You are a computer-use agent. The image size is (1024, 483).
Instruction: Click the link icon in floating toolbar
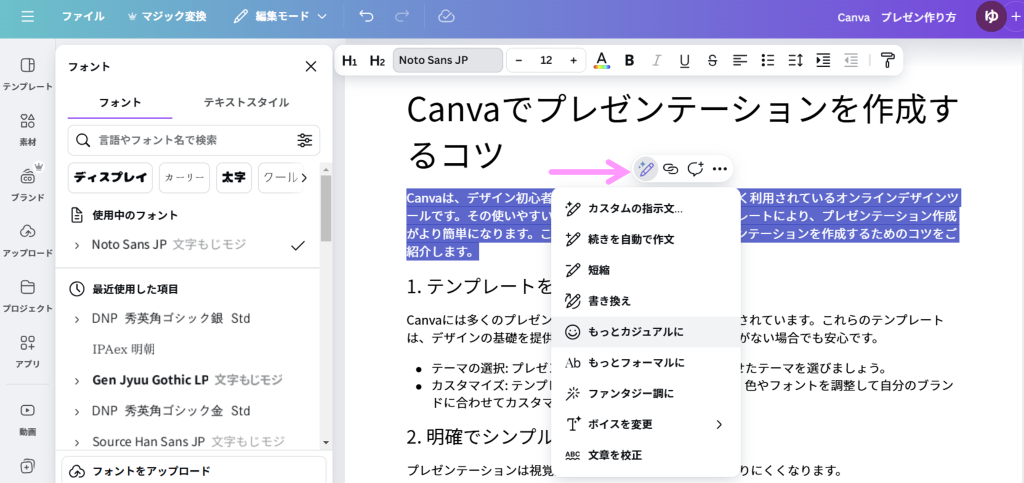(x=671, y=168)
